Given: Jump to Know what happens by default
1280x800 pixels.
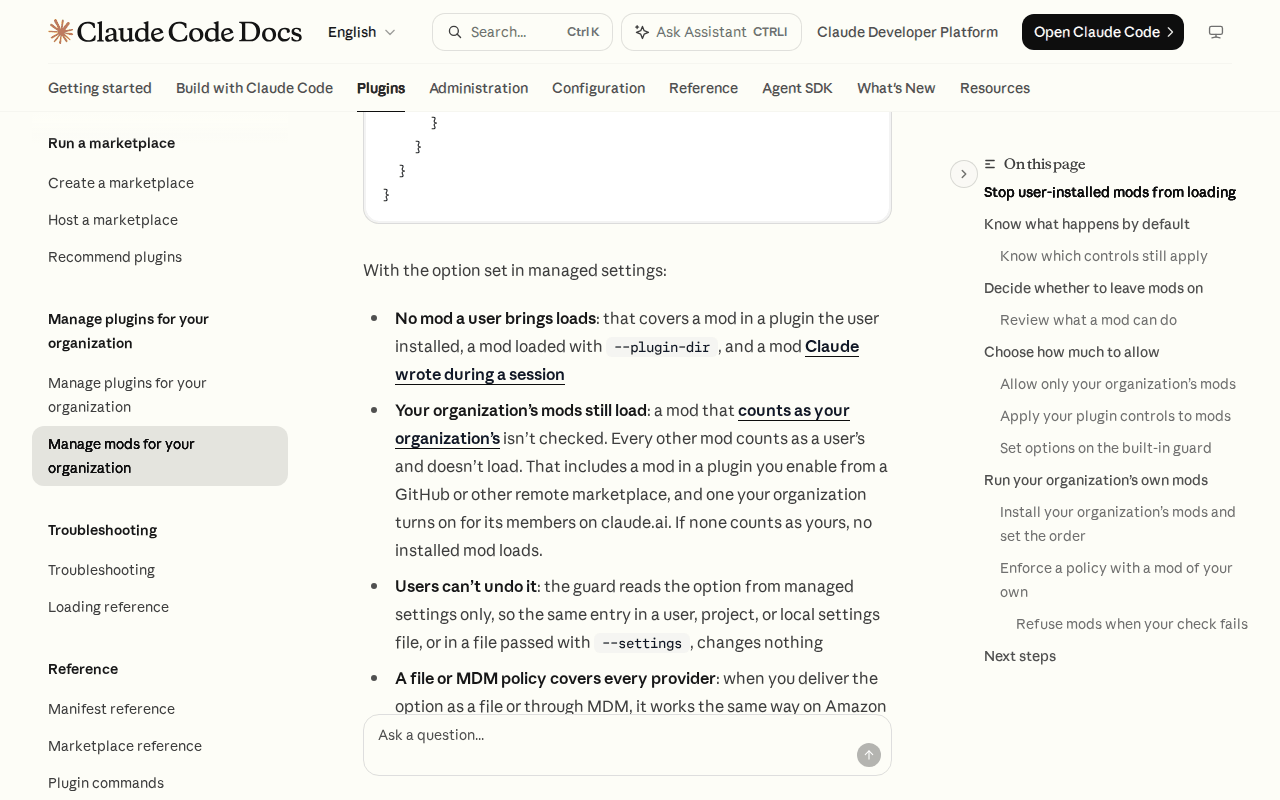Looking at the screenshot, I should pyautogui.click(x=1087, y=224).
